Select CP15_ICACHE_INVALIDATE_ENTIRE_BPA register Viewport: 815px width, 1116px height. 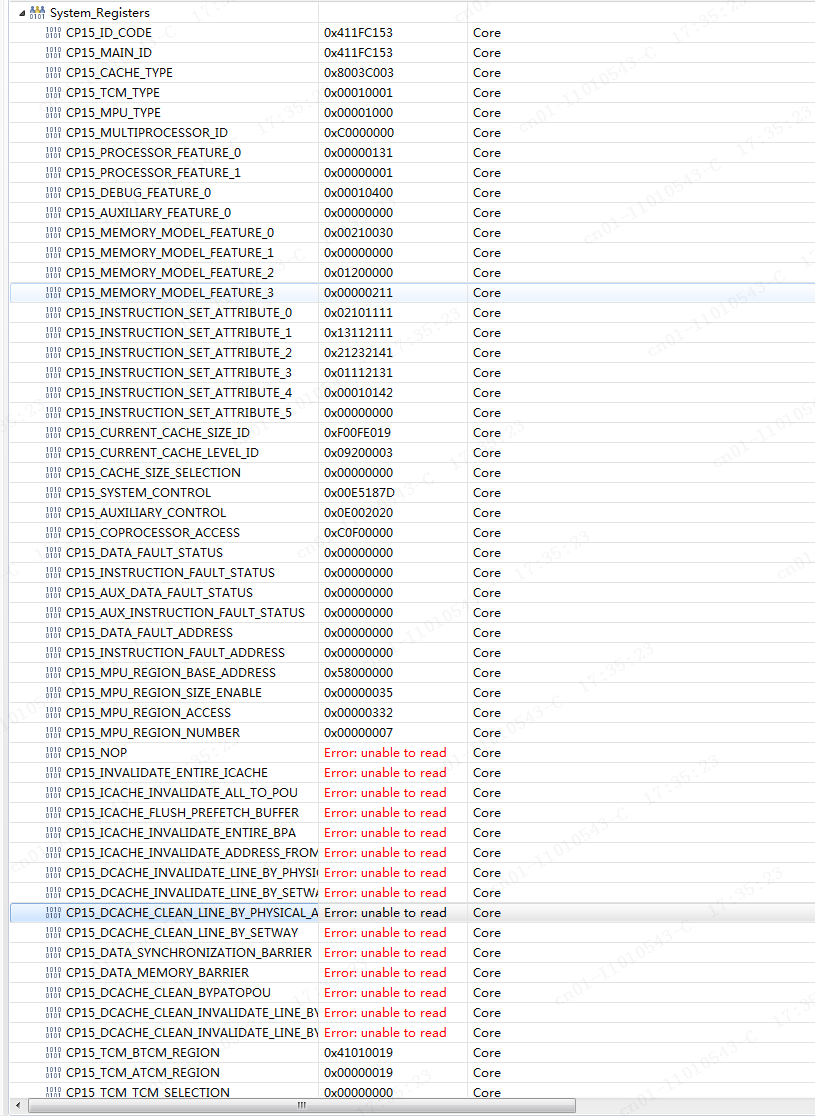coord(181,832)
